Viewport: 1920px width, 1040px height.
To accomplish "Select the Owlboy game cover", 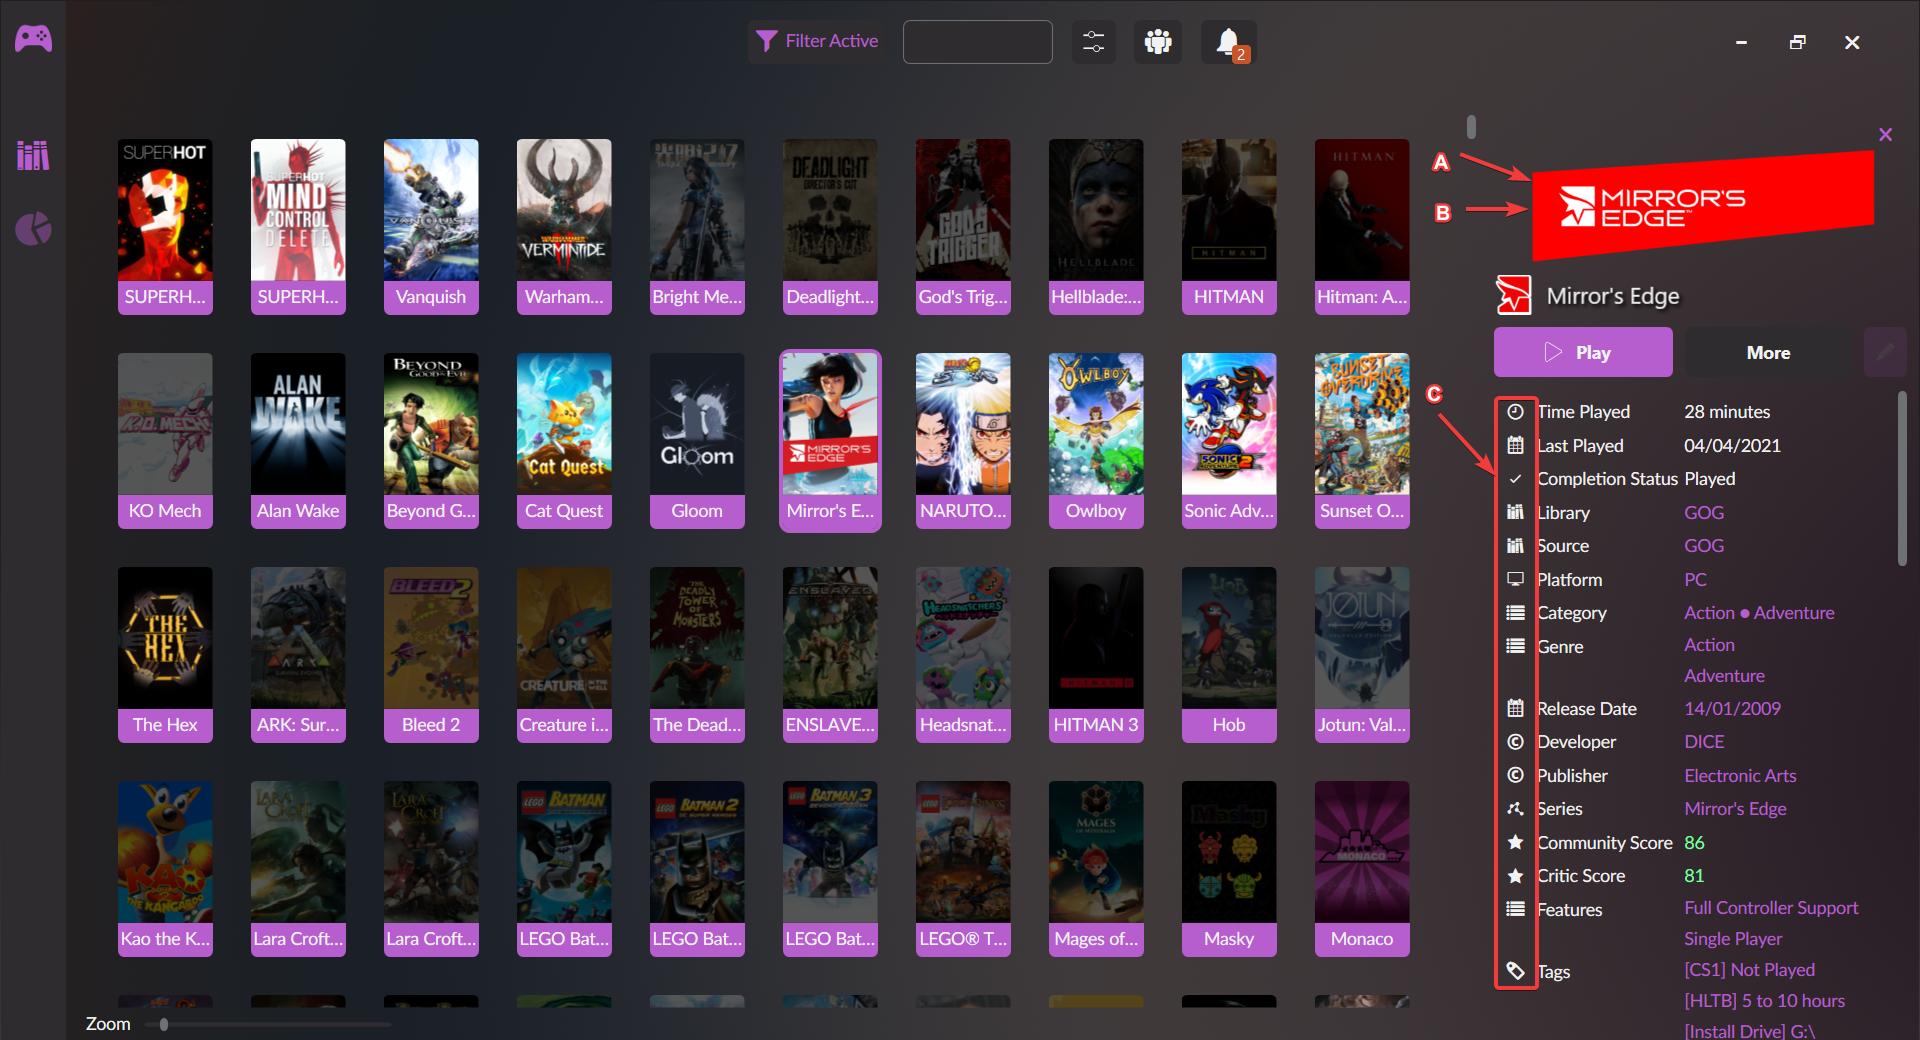I will [1096, 441].
